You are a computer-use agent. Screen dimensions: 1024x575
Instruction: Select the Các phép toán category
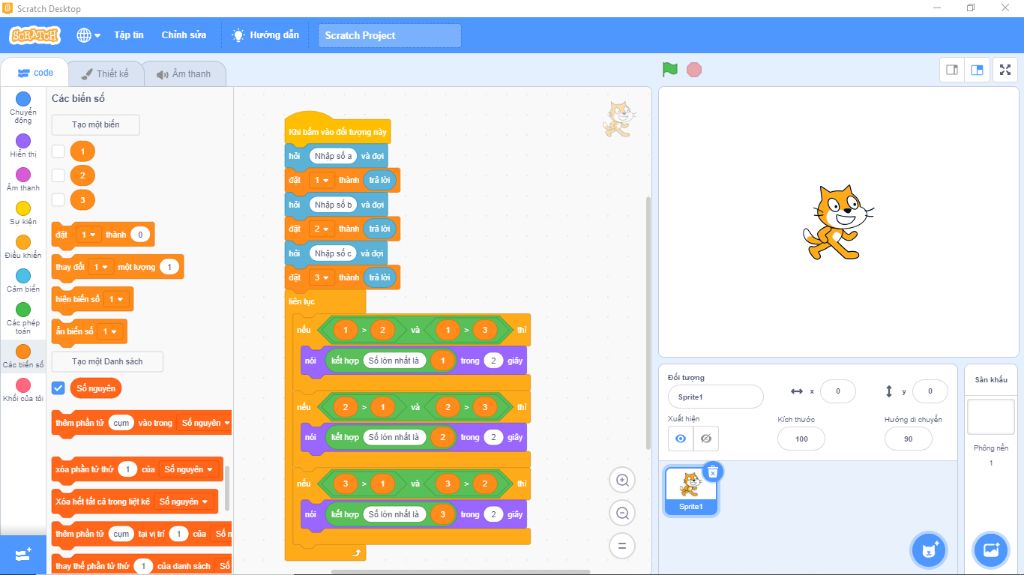coord(24,318)
